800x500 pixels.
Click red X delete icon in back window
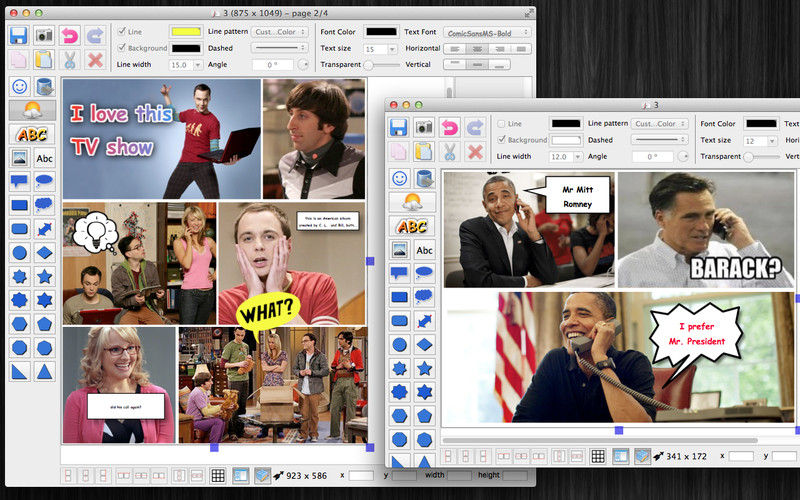click(95, 60)
